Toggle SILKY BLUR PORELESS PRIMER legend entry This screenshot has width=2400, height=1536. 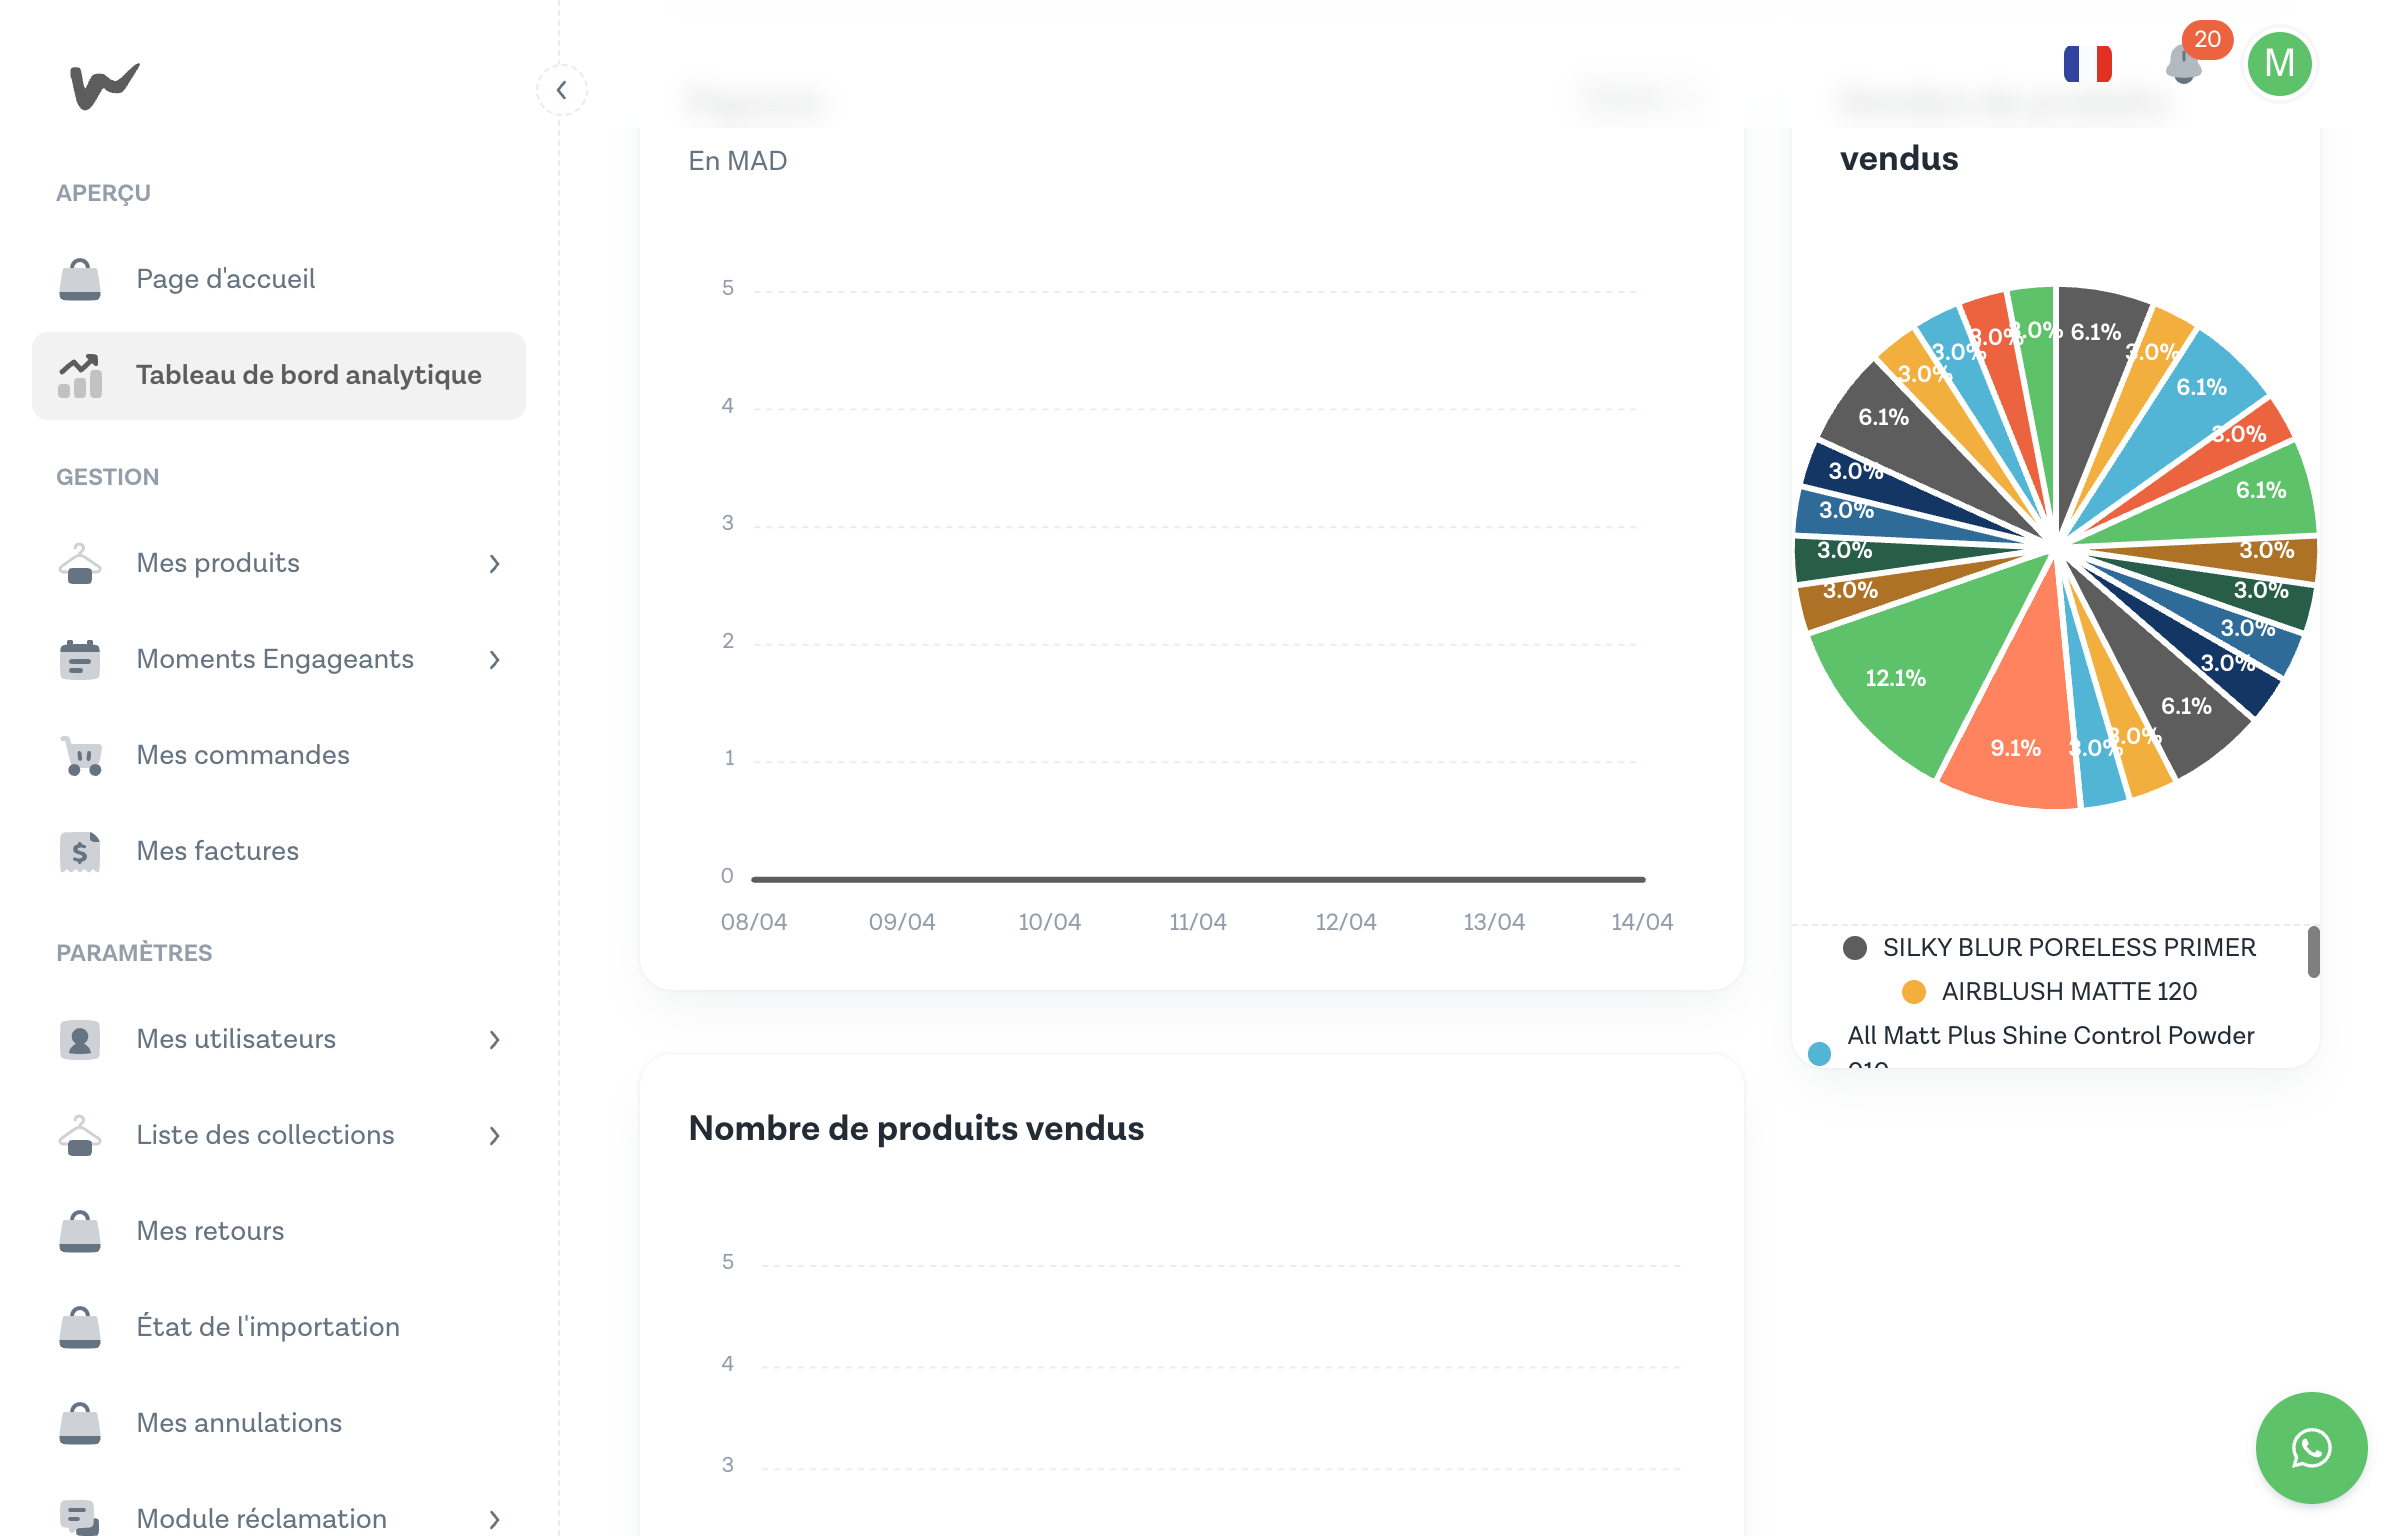tap(2068, 947)
